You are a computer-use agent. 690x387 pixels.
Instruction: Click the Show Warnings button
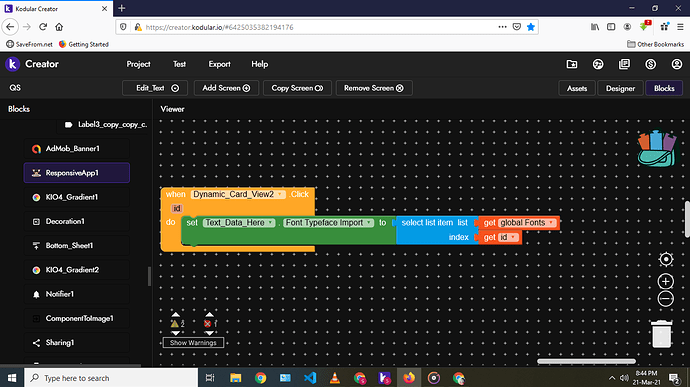[x=193, y=343]
